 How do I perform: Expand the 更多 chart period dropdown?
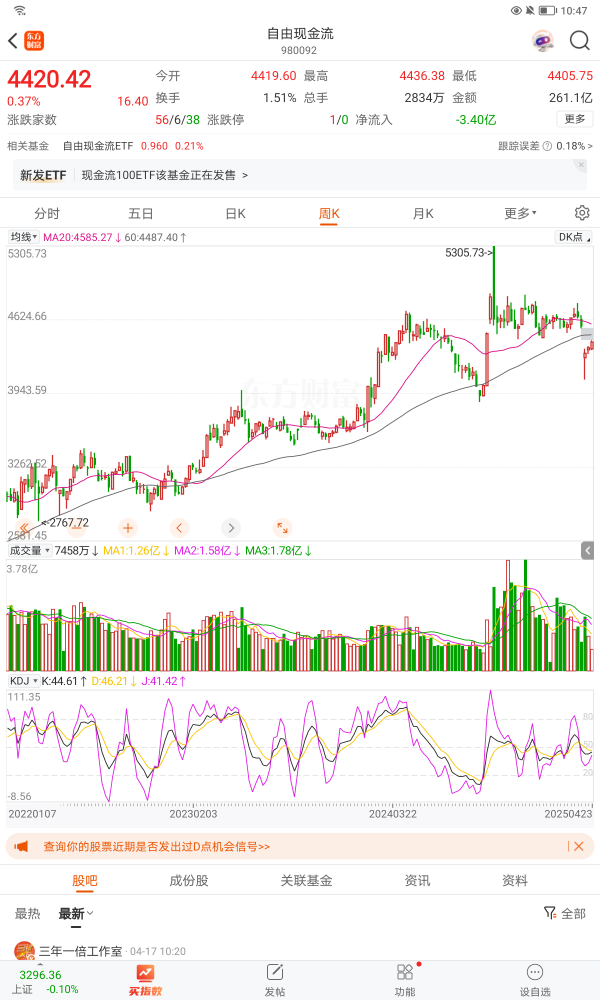pyautogui.click(x=520, y=213)
